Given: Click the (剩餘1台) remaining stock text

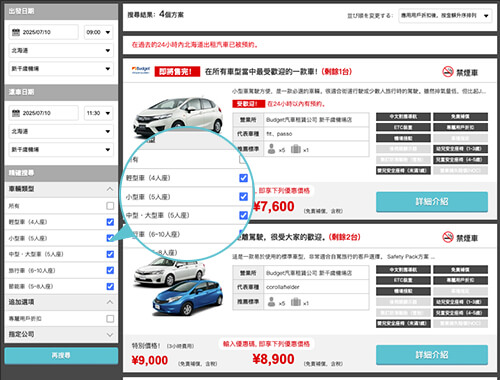Looking at the screenshot, I should point(337,72).
